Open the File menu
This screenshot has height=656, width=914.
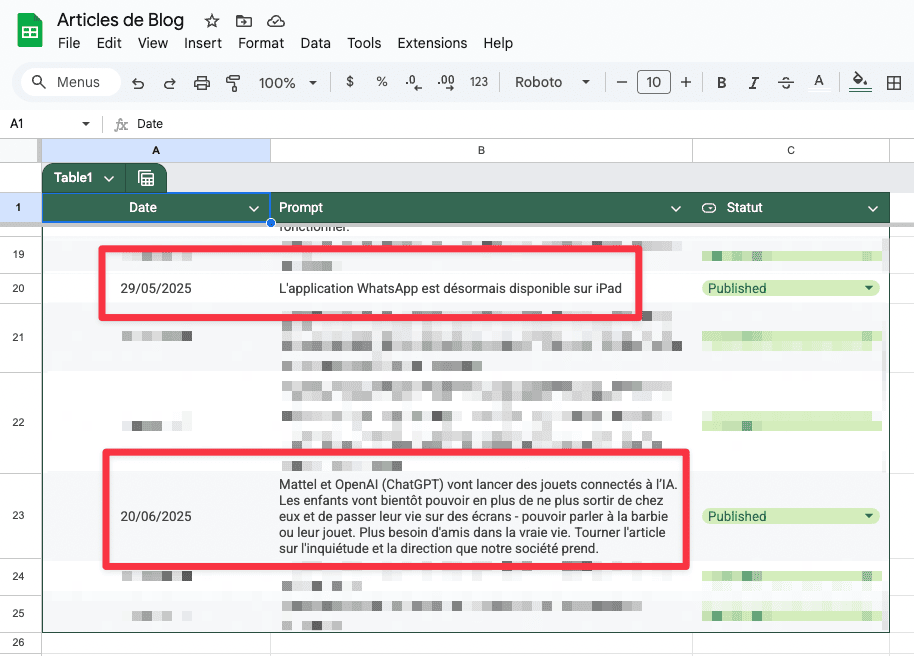69,43
